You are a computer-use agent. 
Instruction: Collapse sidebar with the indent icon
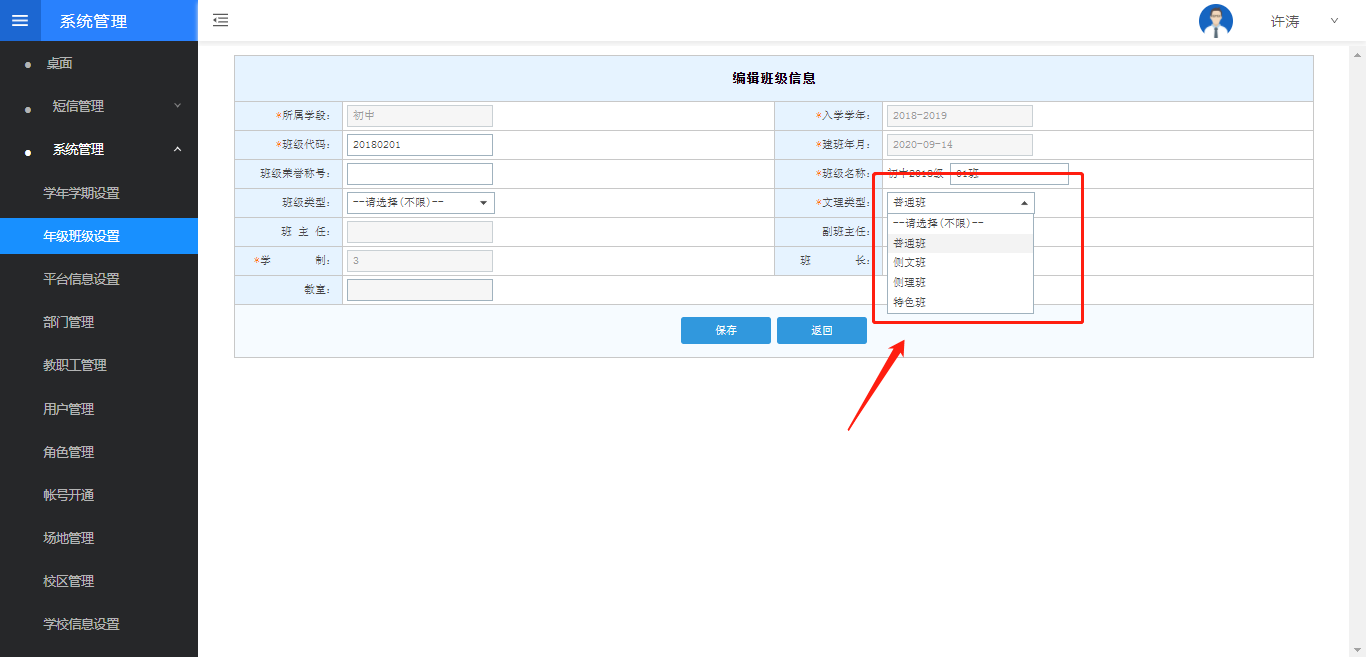(221, 21)
